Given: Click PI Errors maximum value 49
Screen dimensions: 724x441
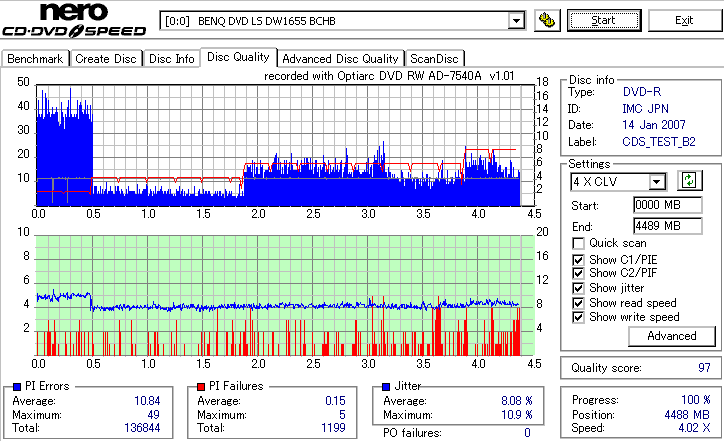Looking at the screenshot, I should point(153,415).
